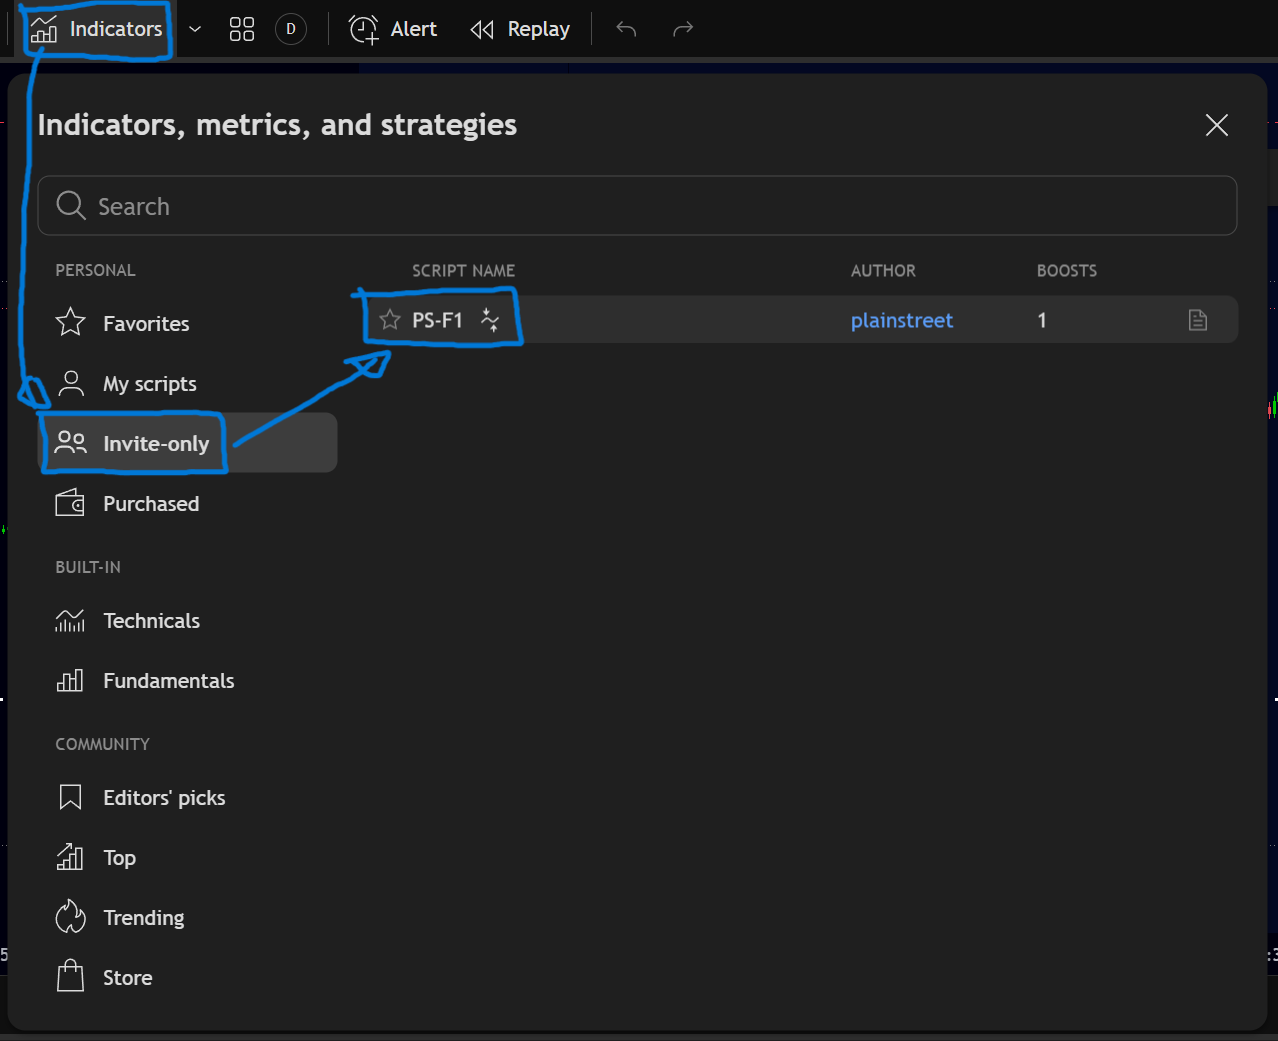
Task: Start bar Replay mode
Action: [x=520, y=29]
